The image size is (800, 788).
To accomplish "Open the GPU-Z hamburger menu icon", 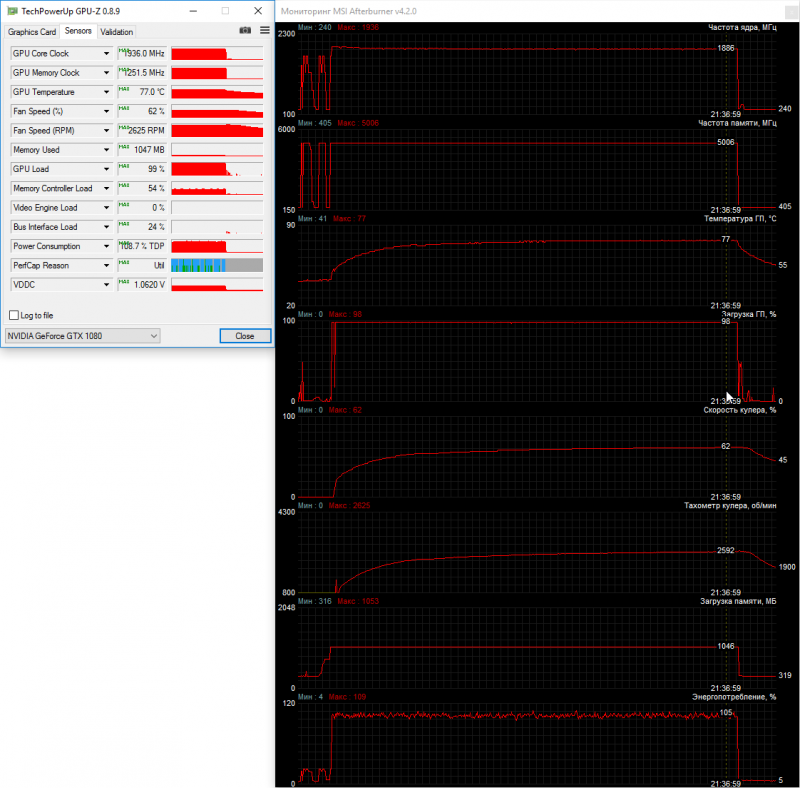I will (x=265, y=30).
